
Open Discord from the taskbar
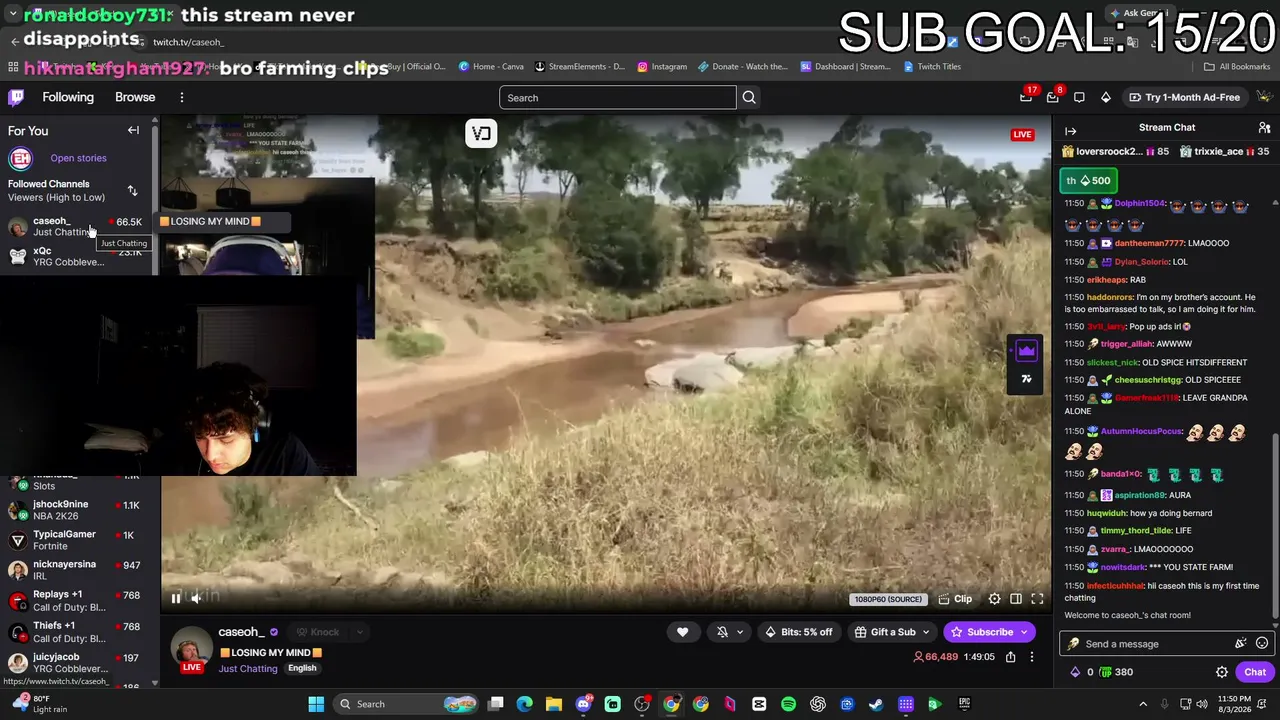click(583, 704)
